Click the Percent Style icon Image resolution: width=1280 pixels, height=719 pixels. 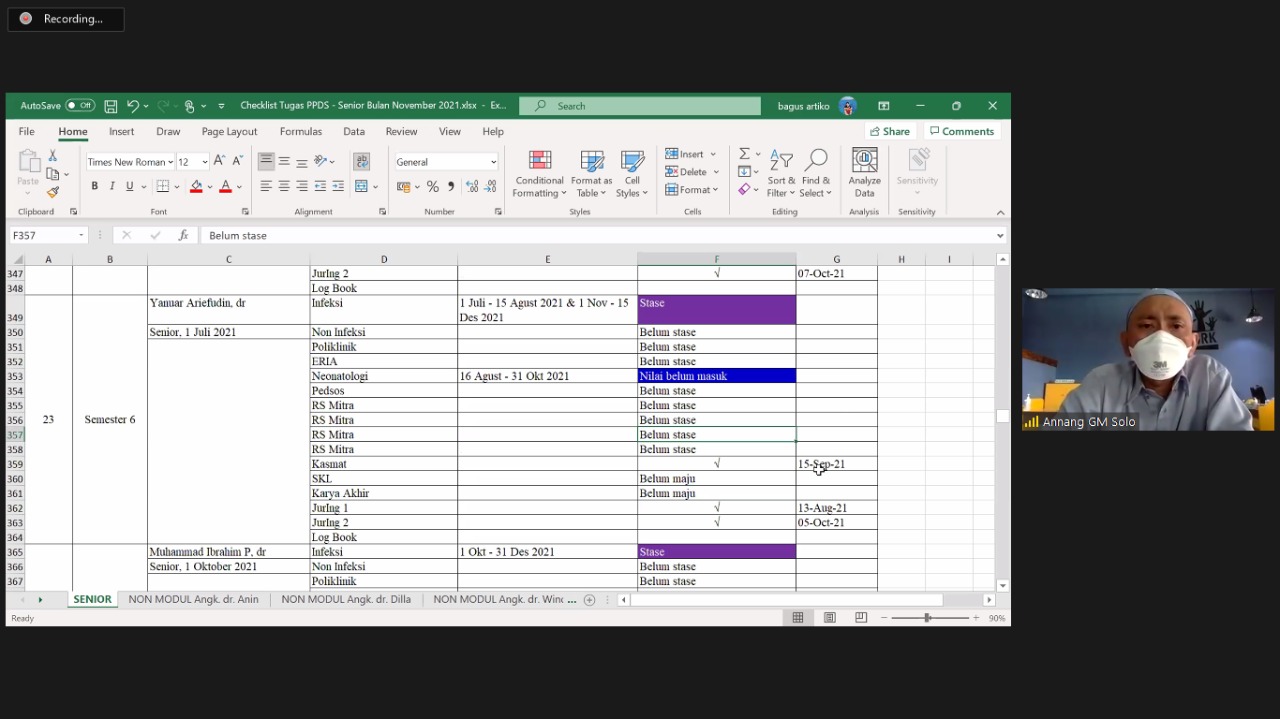432,186
